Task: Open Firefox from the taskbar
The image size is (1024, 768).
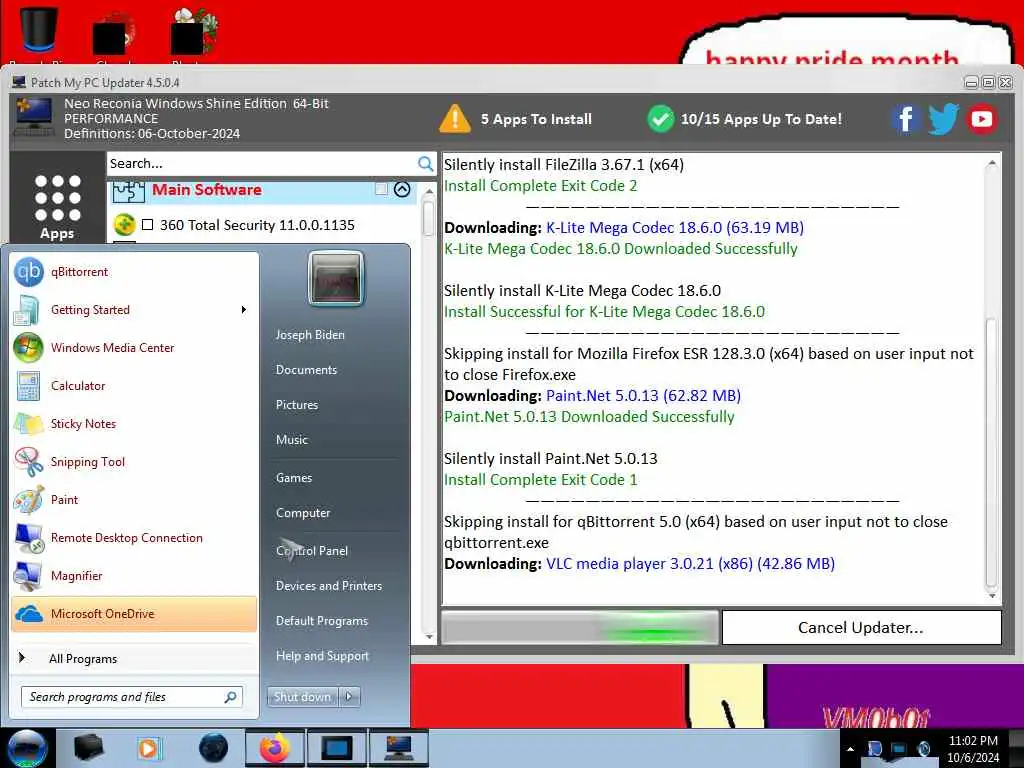Action: click(274, 748)
